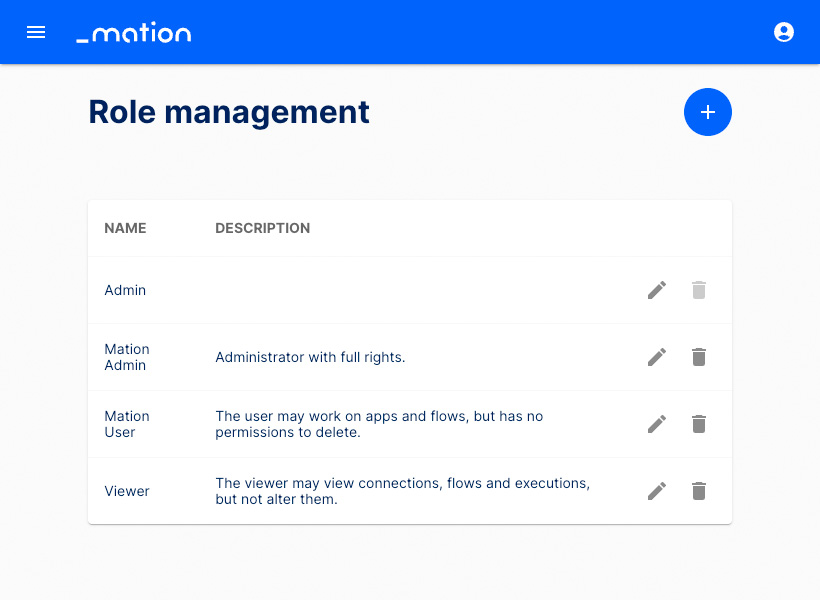
Task: Select the Mation Admin role name
Action: (x=127, y=357)
